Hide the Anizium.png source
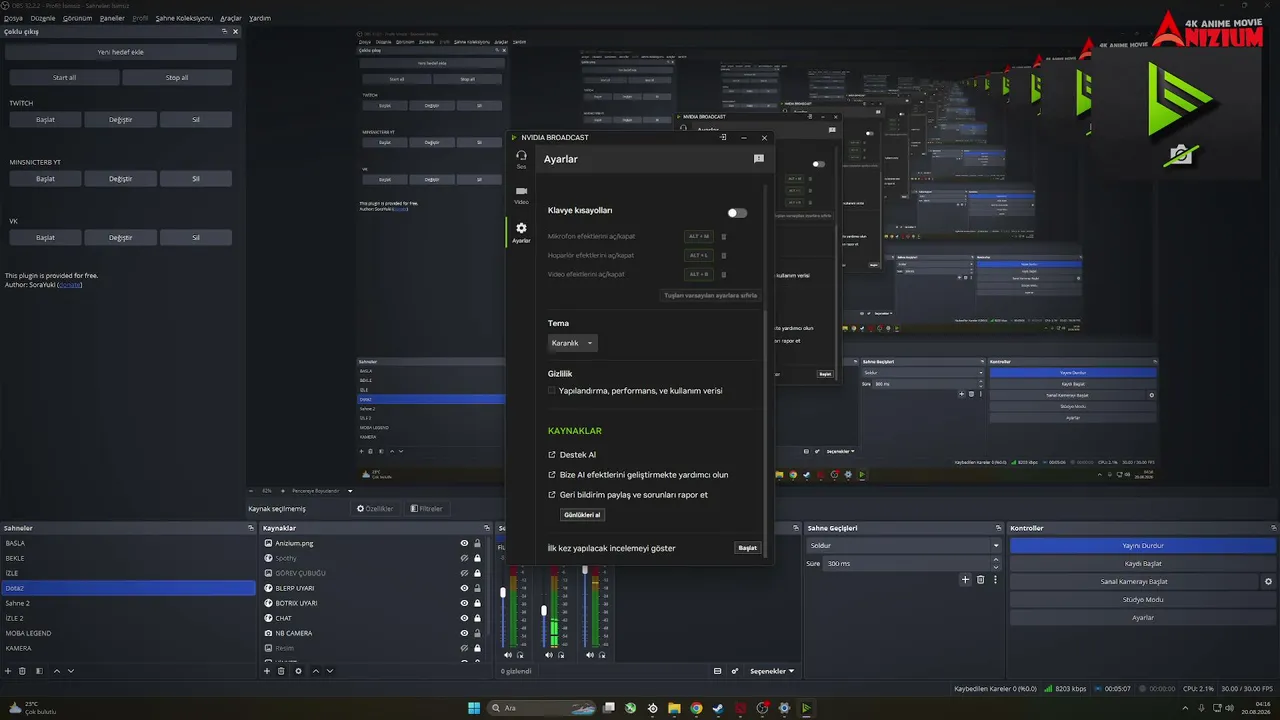 pos(464,544)
